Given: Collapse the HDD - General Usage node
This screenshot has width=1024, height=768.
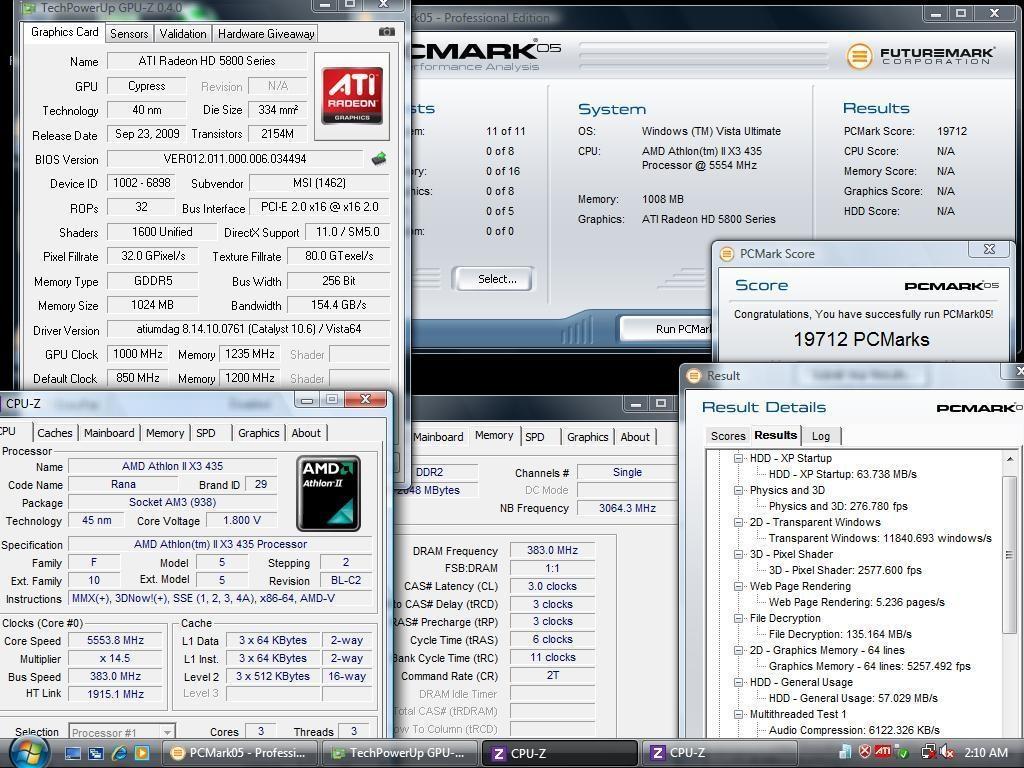Looking at the screenshot, I should pos(739,682).
